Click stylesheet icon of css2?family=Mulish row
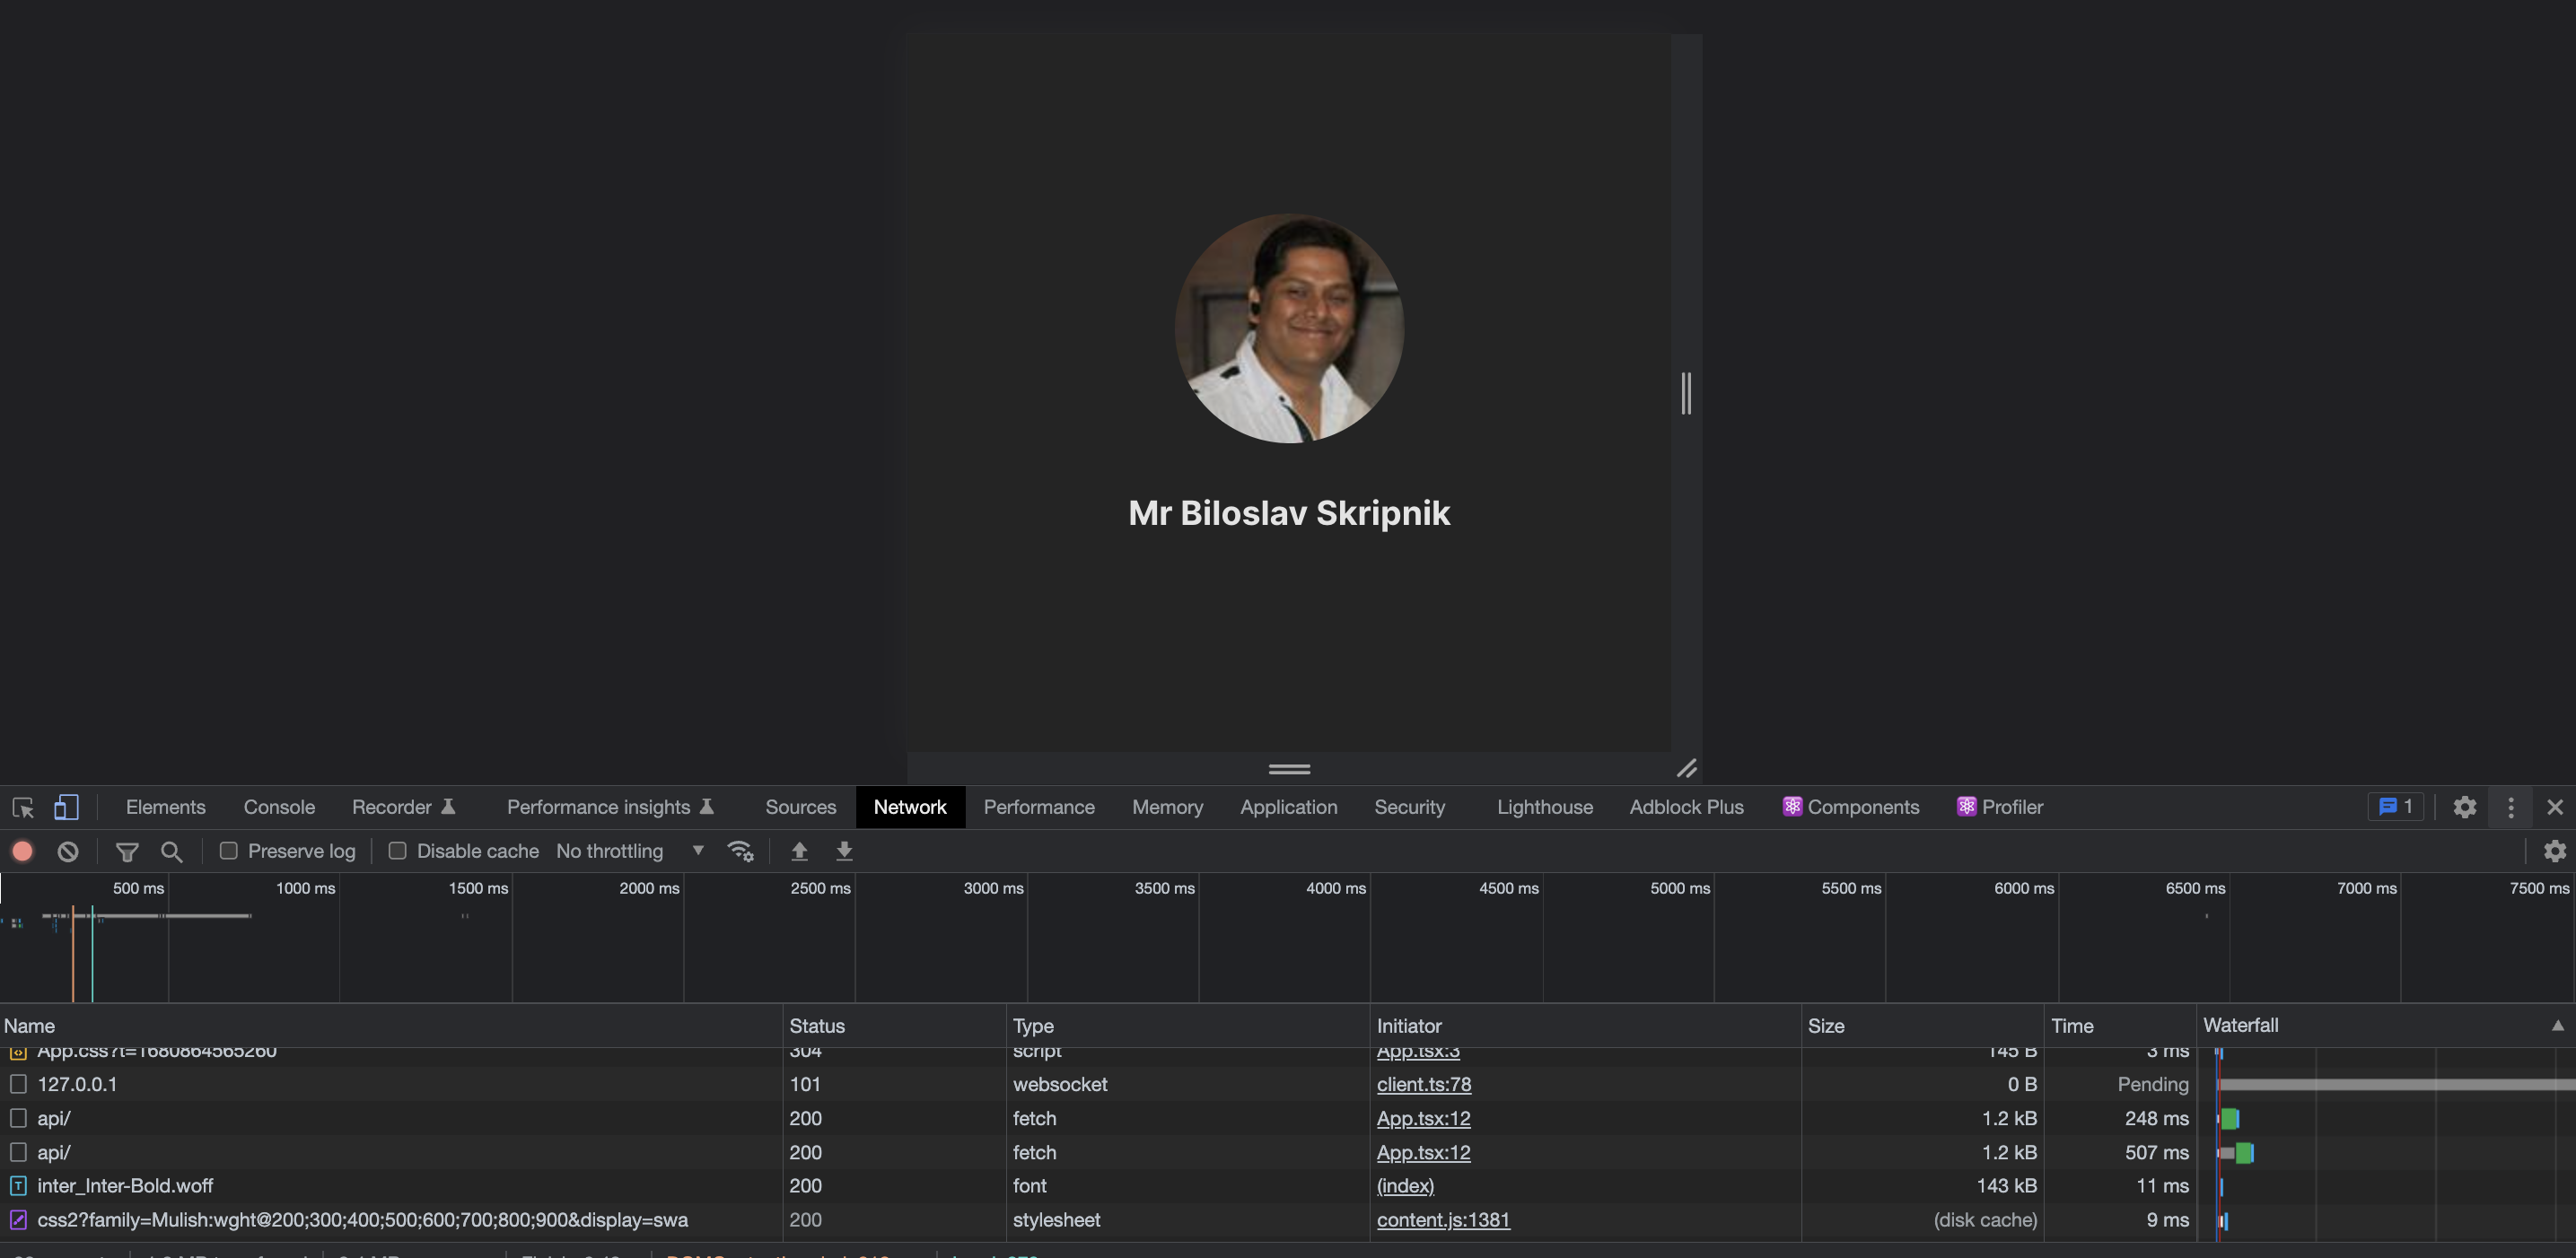 [x=18, y=1220]
